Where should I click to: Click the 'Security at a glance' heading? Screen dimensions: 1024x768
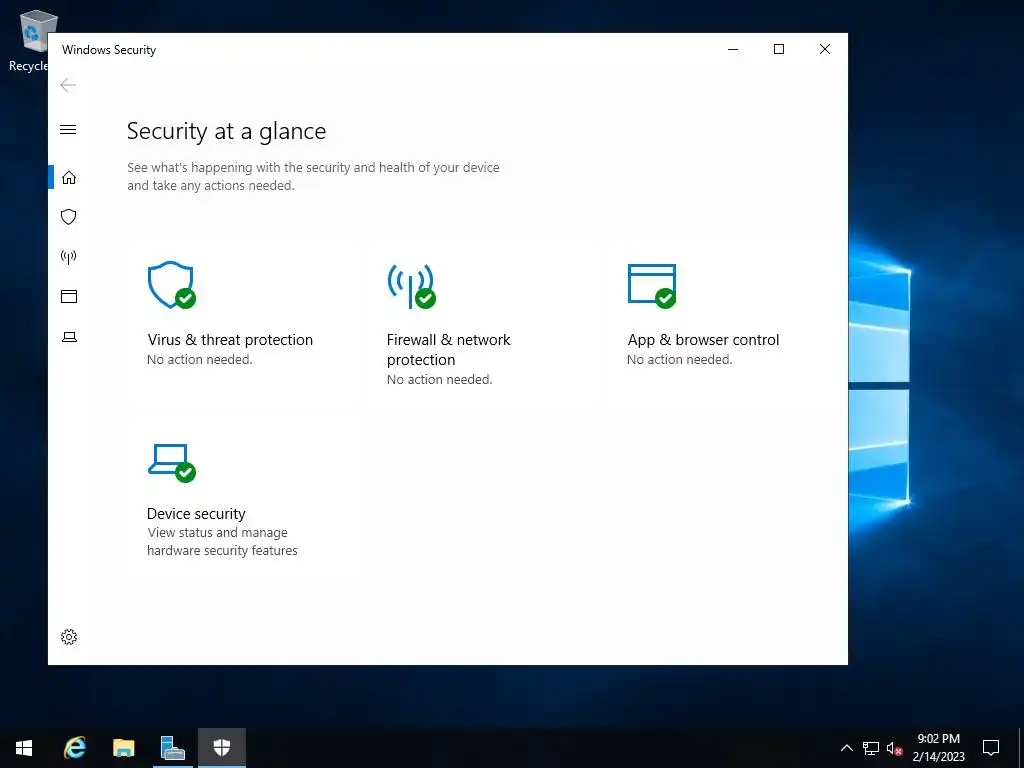pos(226,131)
